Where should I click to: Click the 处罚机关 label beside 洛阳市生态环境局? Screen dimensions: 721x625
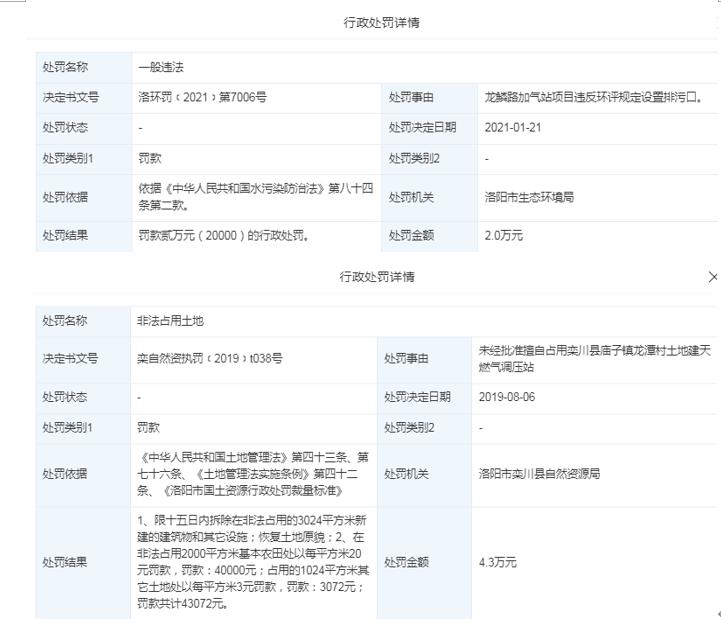(411, 197)
